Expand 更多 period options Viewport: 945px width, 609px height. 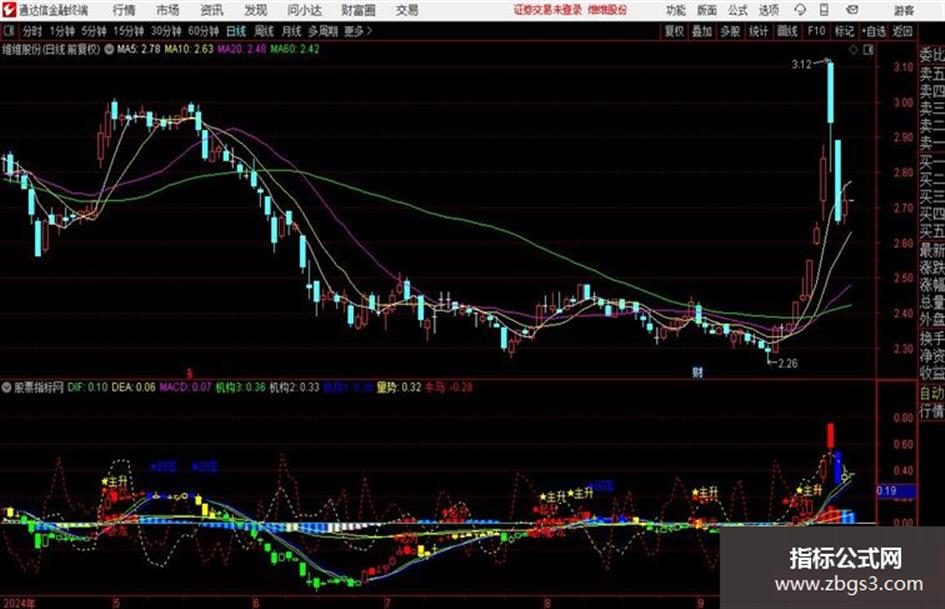coord(357,31)
